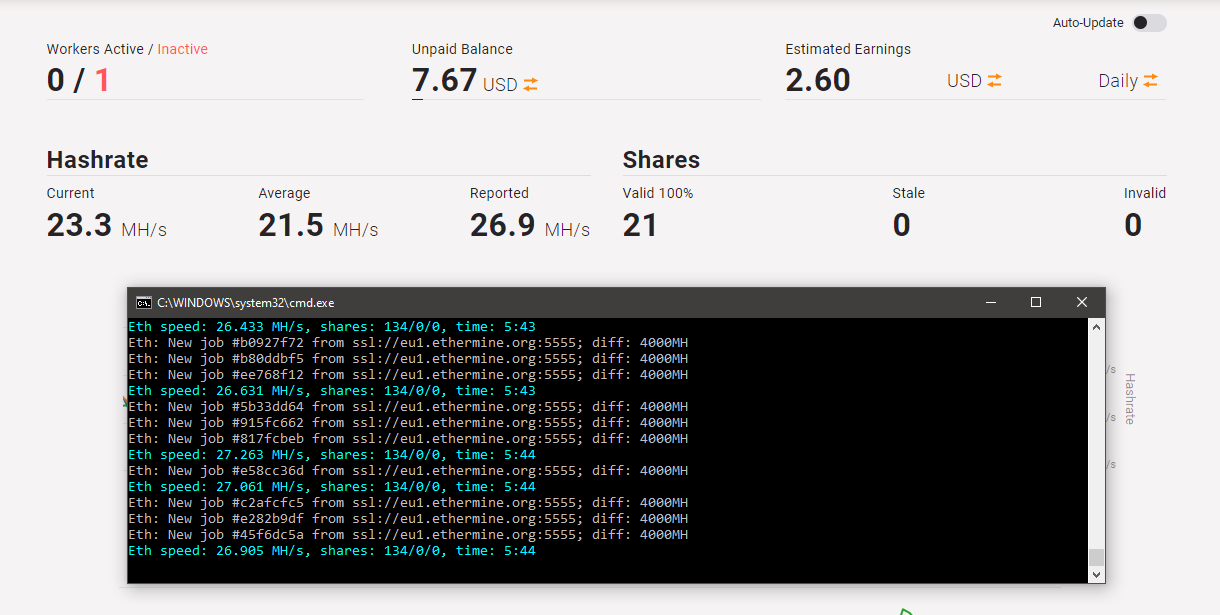
Task: Click cmd scrollbar up arrow
Action: (1097, 327)
